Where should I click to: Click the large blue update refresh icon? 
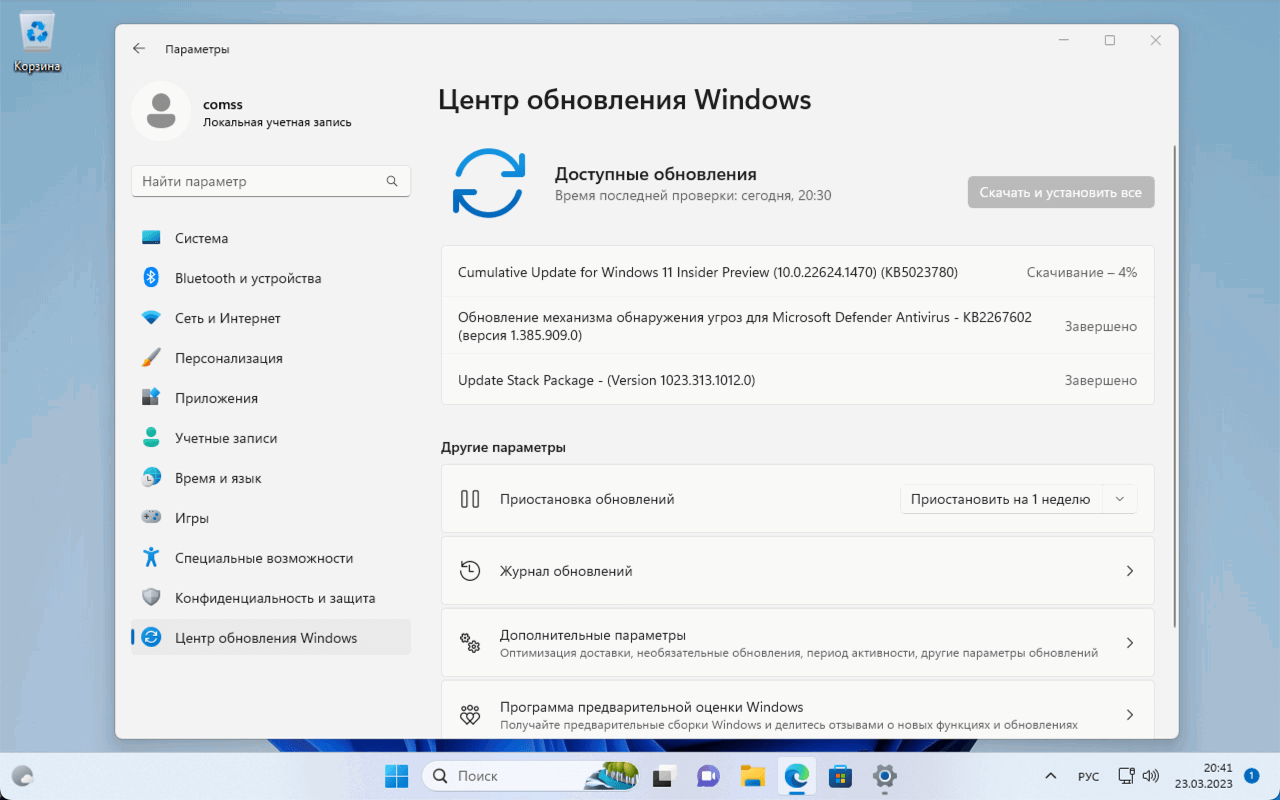pos(488,183)
